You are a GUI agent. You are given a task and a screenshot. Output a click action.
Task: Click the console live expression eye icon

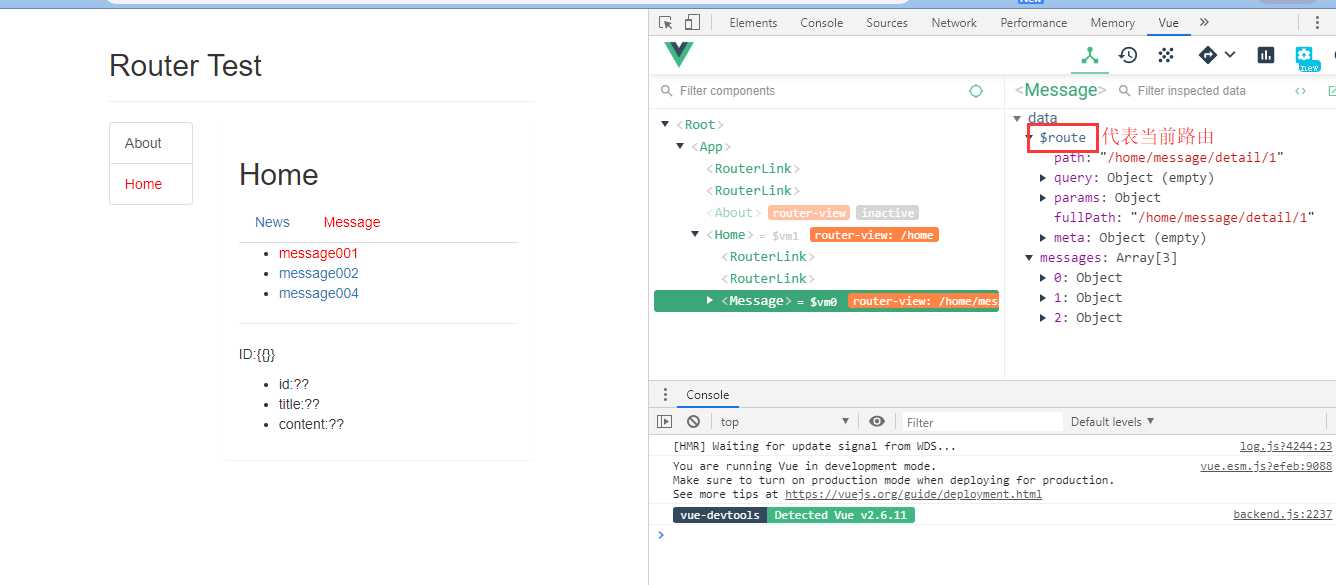877,422
